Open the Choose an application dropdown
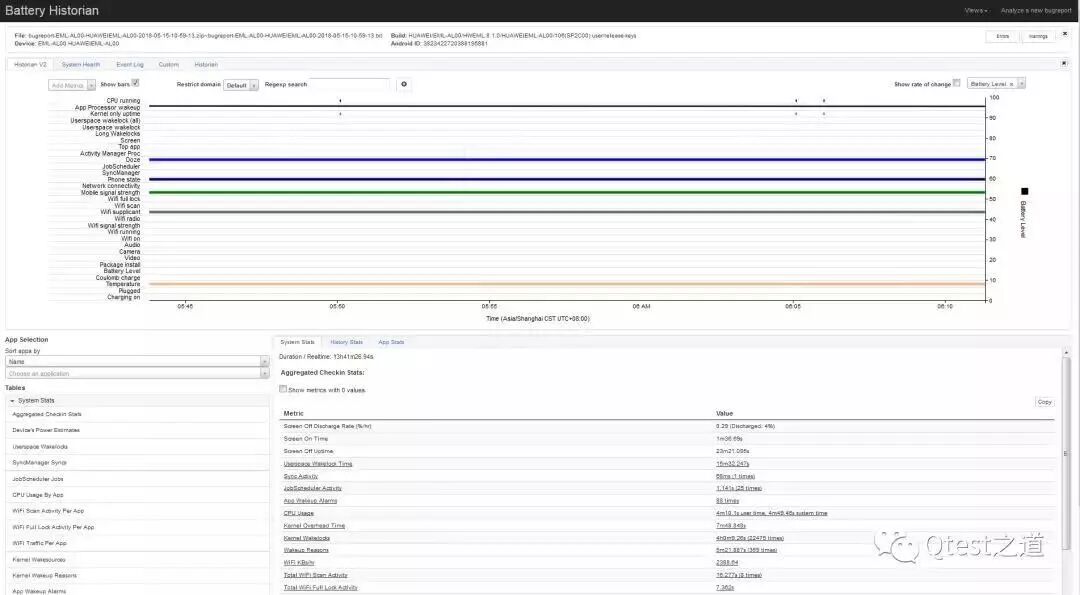This screenshot has width=1080, height=595. [x=136, y=373]
